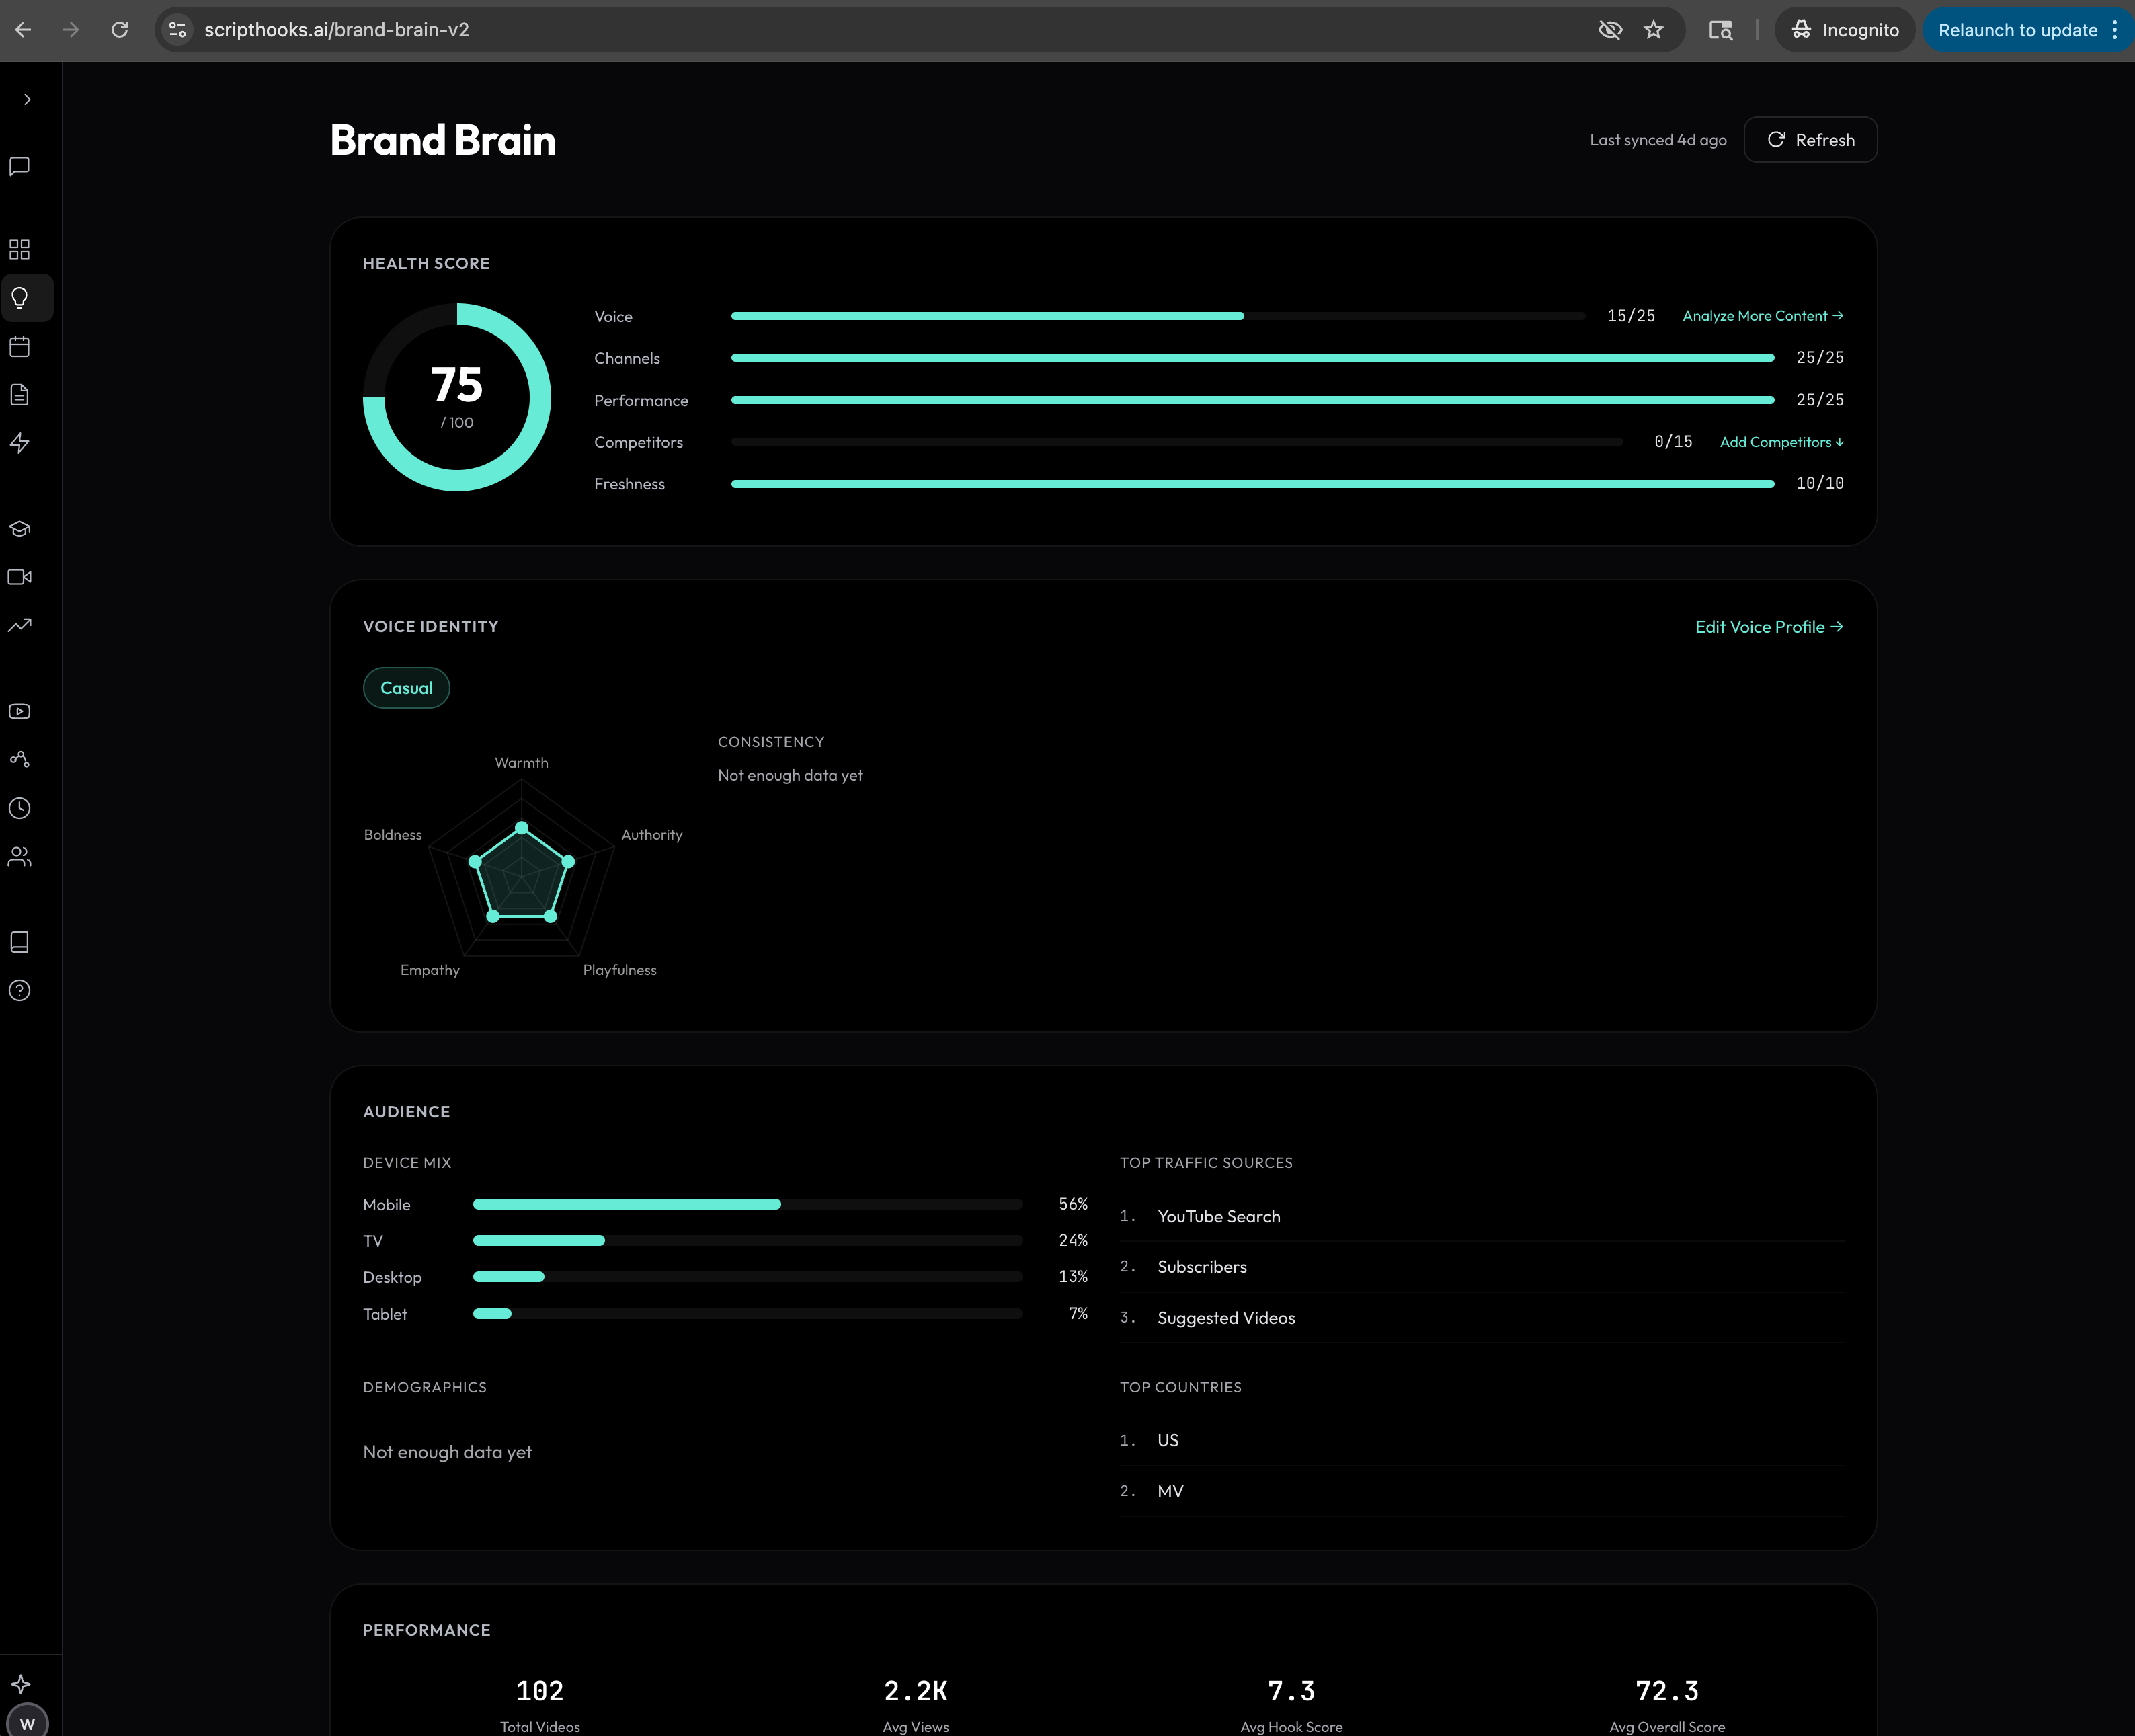
Task: Click Analyze More Content link
Action: [x=1762, y=316]
